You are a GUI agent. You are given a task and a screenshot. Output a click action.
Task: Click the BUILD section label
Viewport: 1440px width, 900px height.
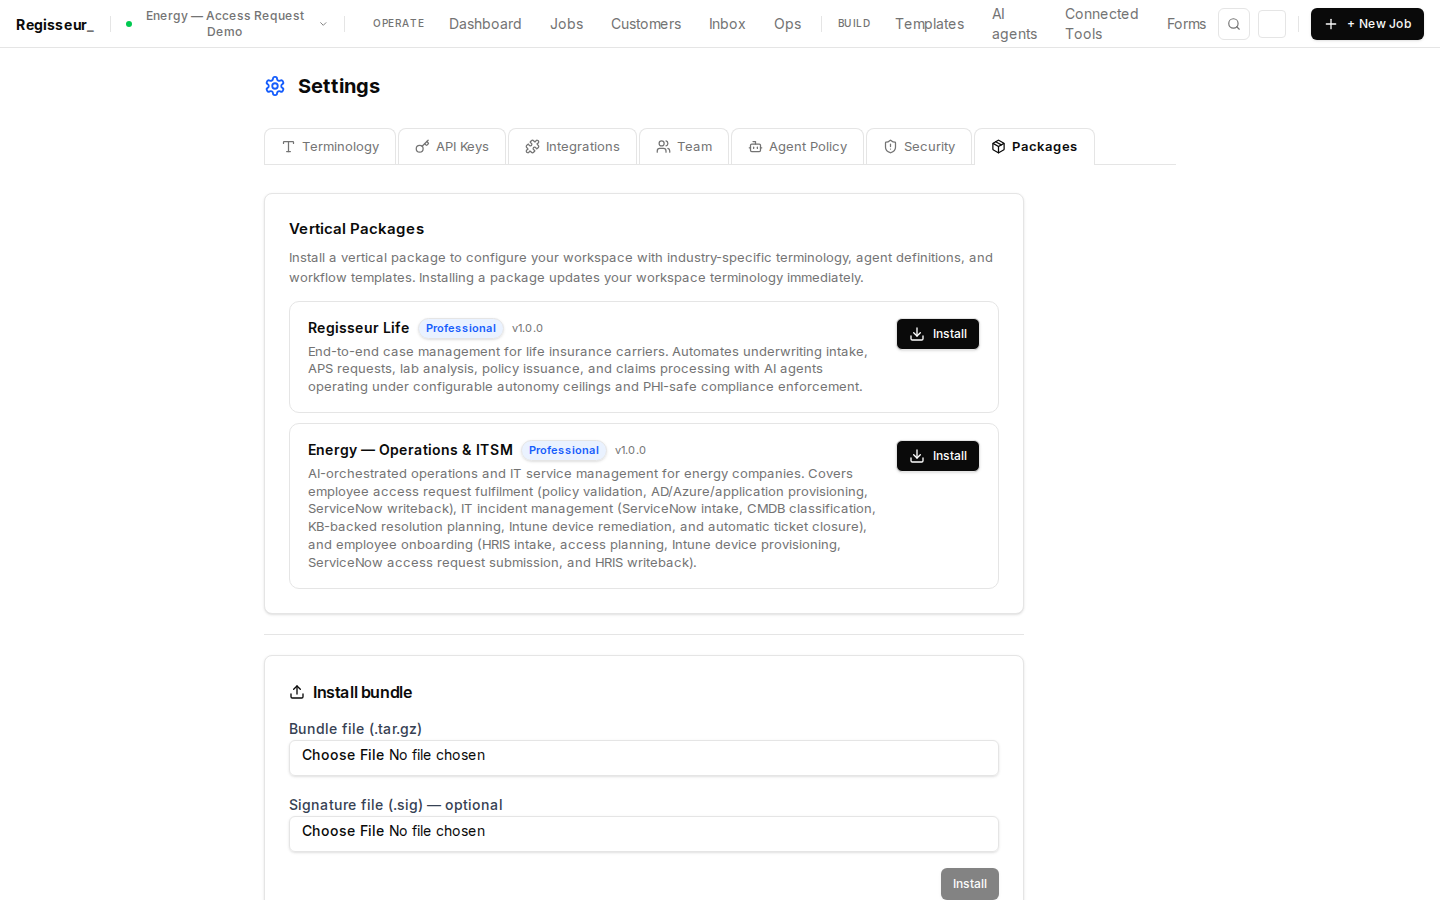tap(854, 24)
